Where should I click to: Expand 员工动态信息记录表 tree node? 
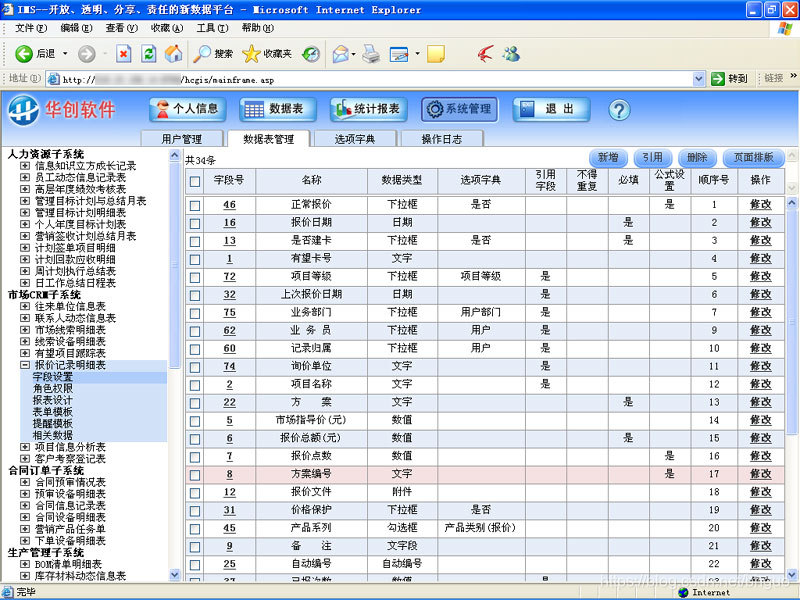coord(24,178)
